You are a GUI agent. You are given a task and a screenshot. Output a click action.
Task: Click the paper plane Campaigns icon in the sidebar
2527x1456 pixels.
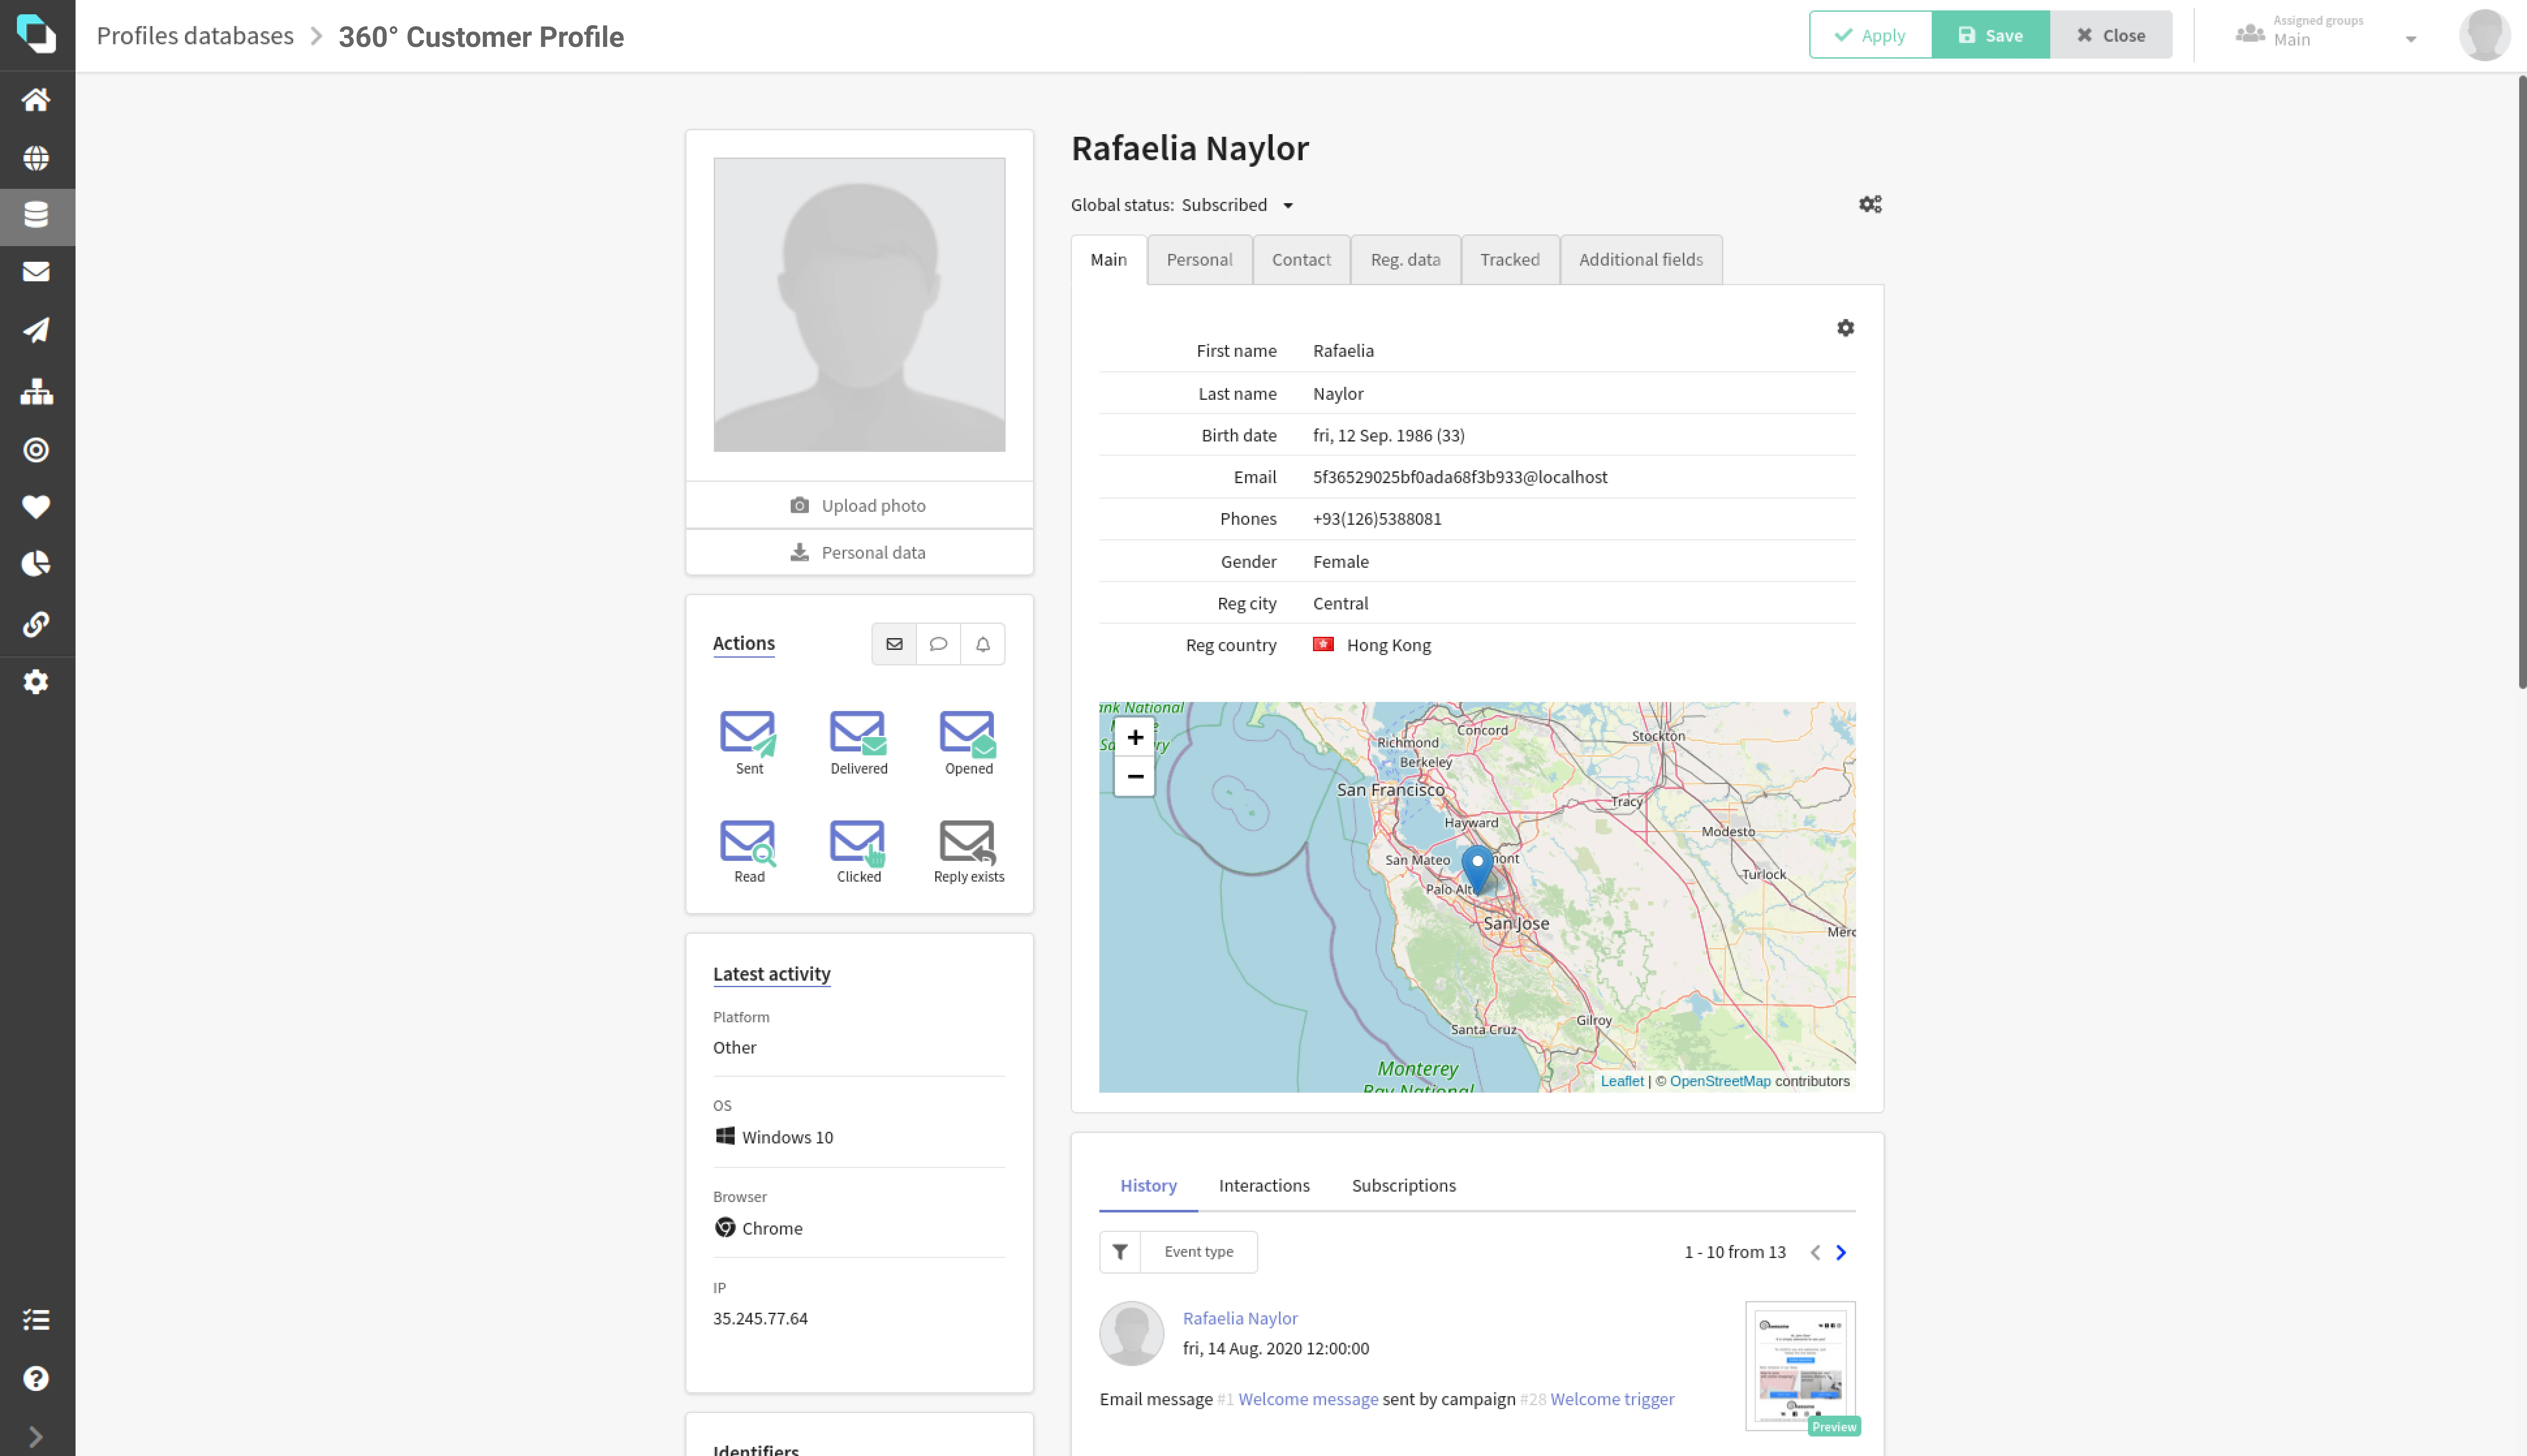[36, 330]
